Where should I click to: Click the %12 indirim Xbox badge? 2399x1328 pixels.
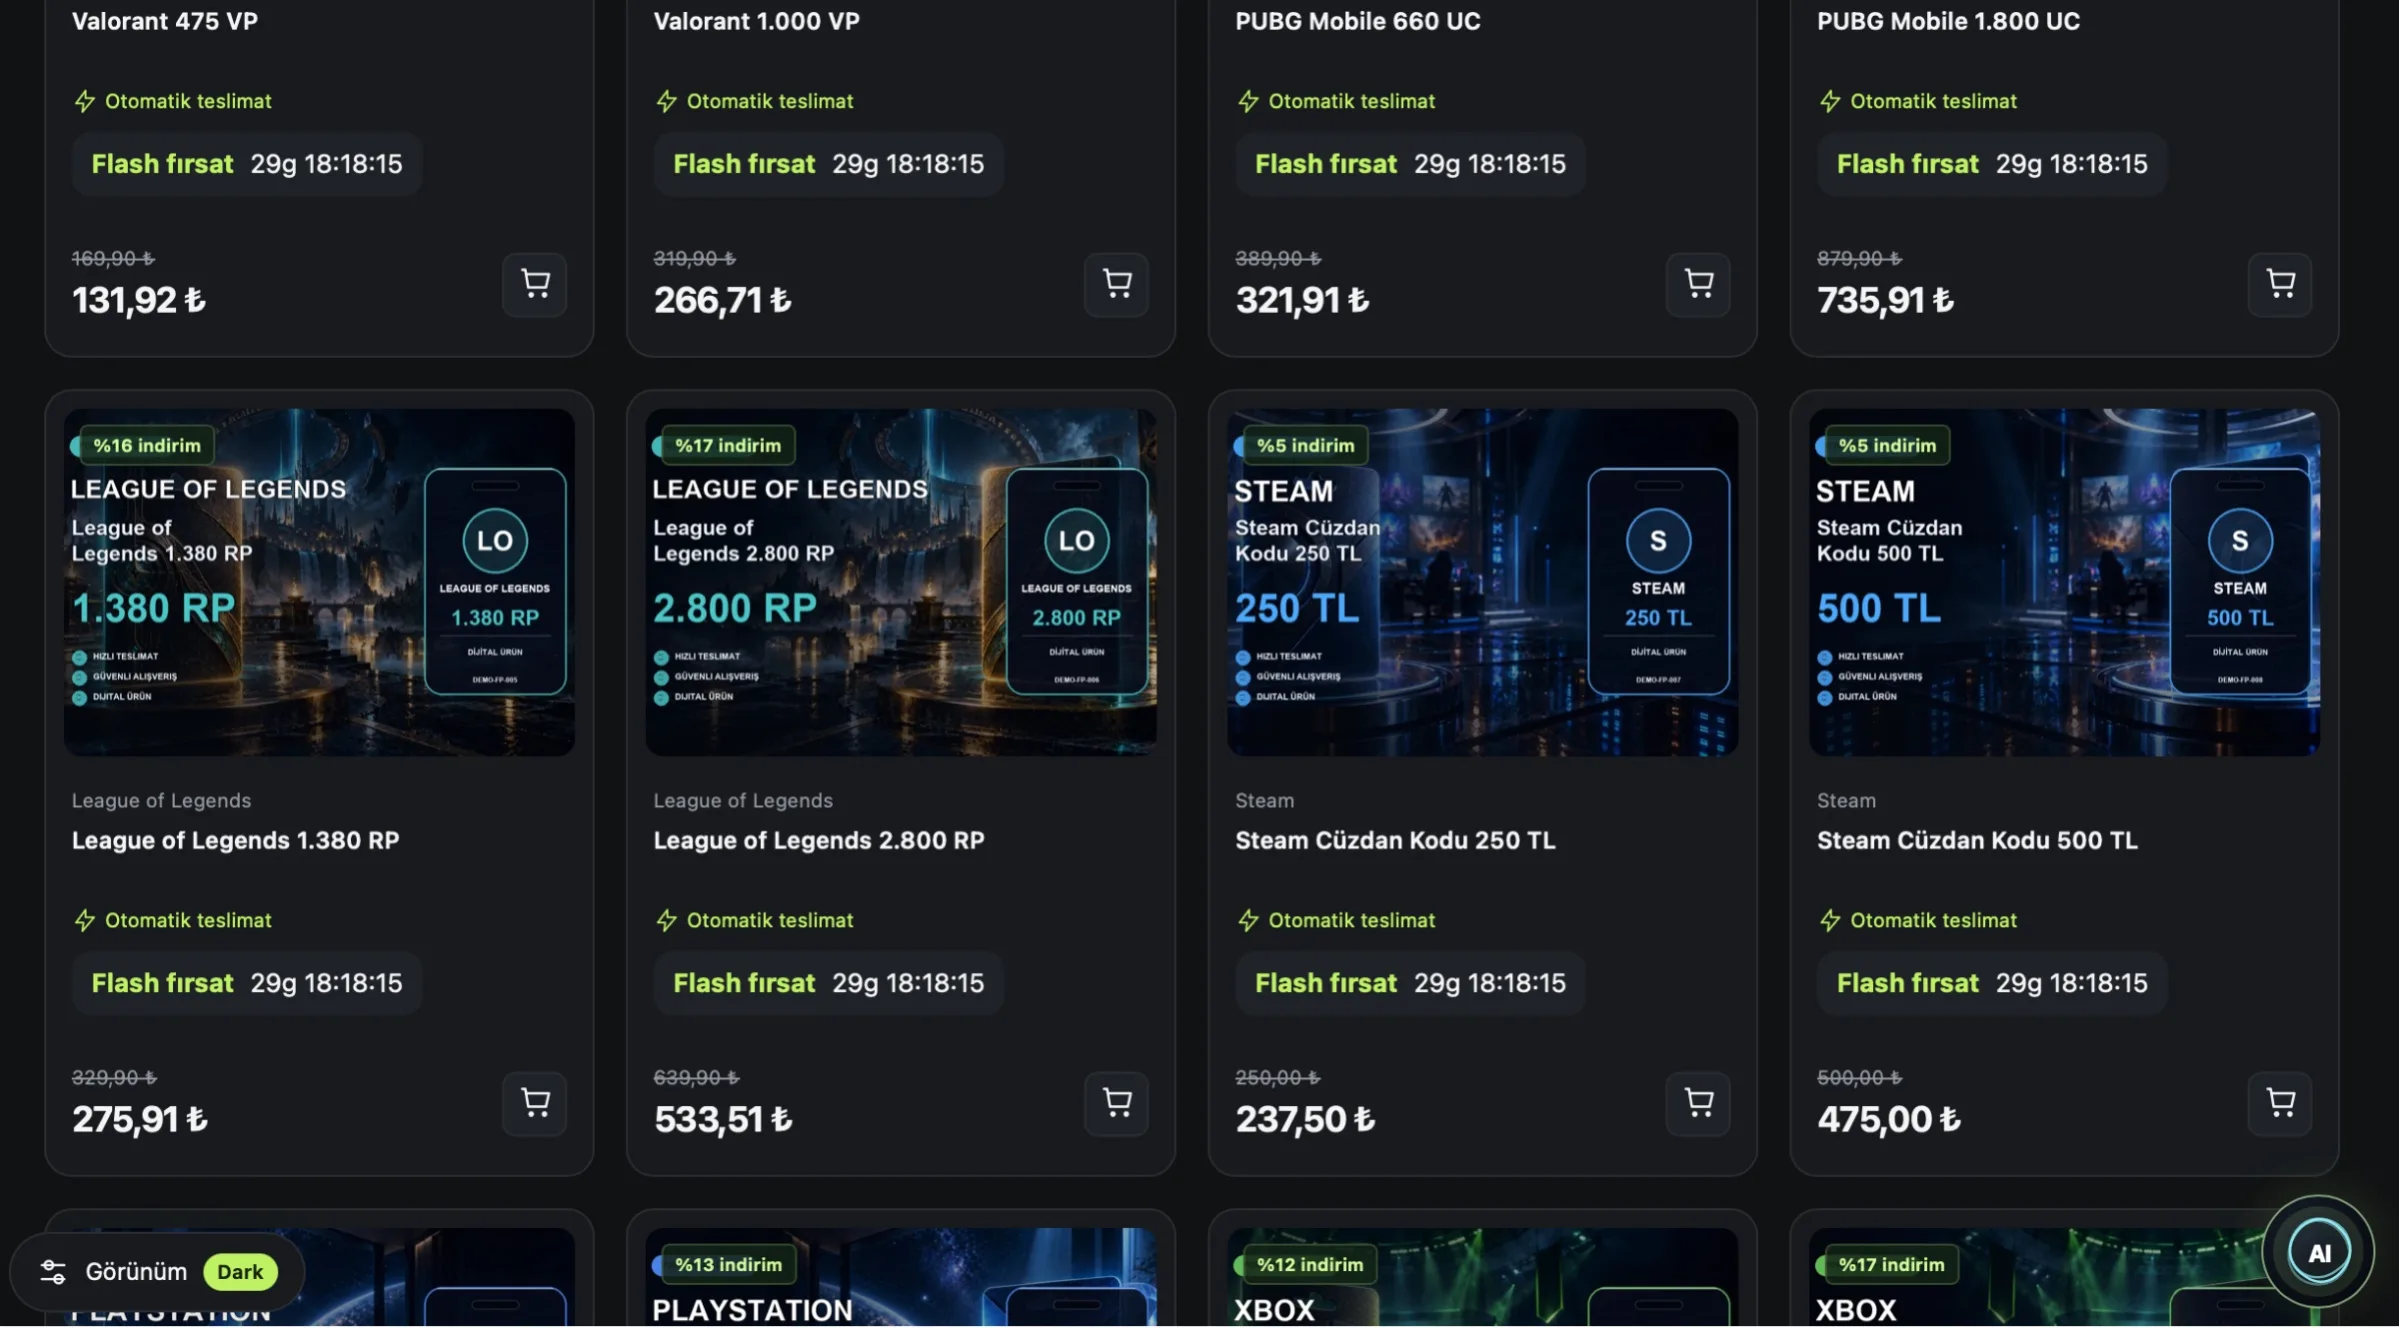click(1310, 1265)
